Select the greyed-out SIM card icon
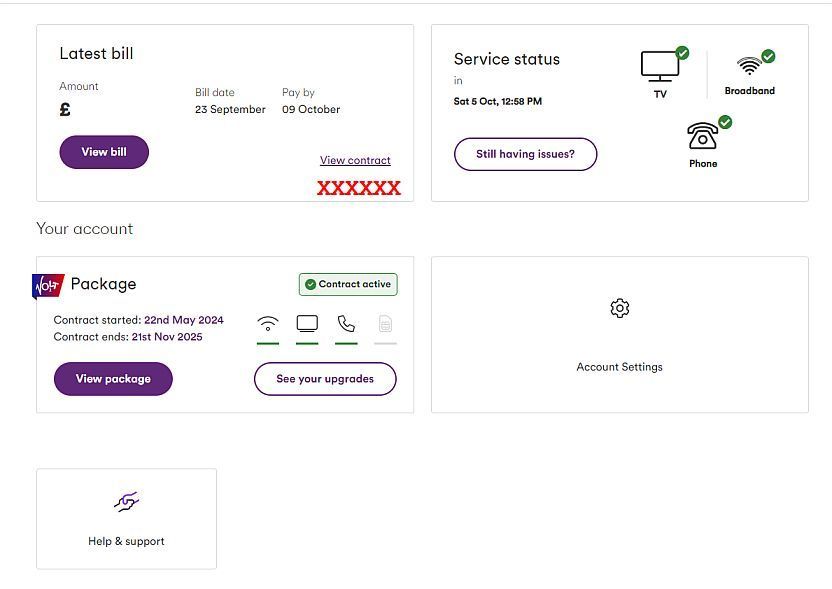Screen dimensions: 832x589 click(x=385, y=324)
